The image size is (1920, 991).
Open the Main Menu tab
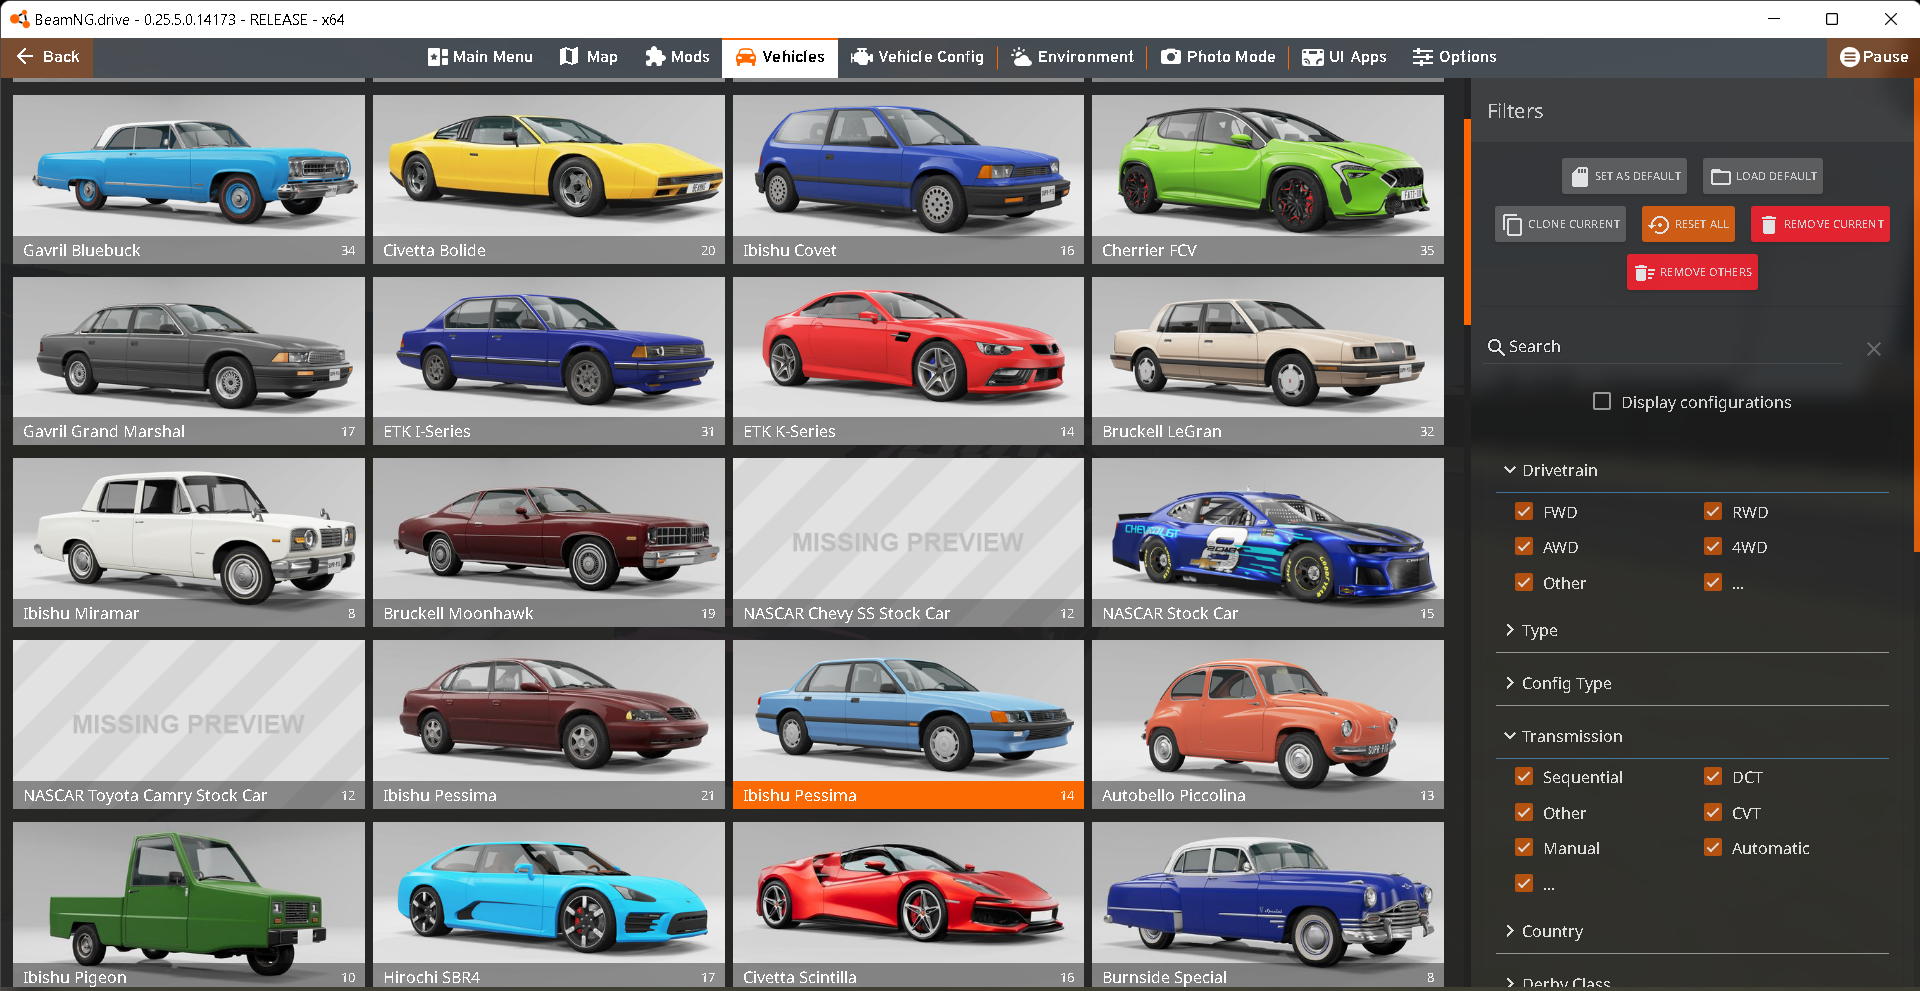pos(480,57)
